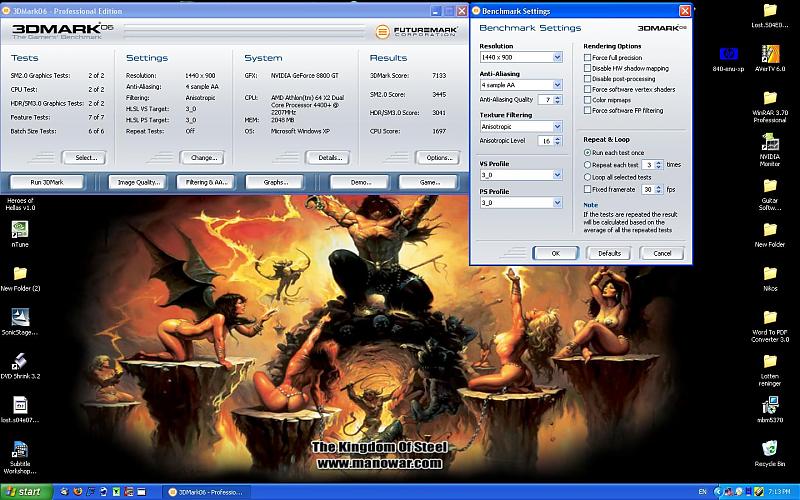This screenshot has height=500, width=800.
Task: Click the EN language indicator in the taskbar
Action: [703, 492]
